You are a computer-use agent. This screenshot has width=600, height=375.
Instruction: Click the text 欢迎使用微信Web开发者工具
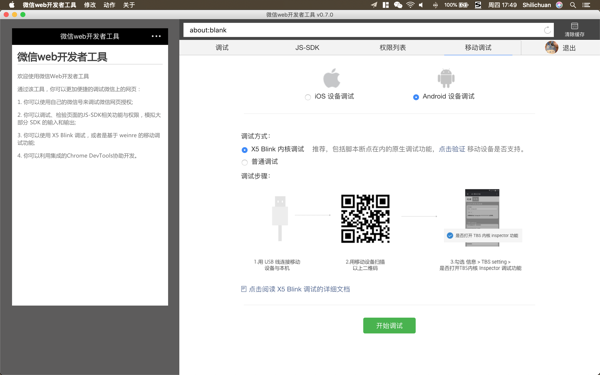[x=53, y=76]
